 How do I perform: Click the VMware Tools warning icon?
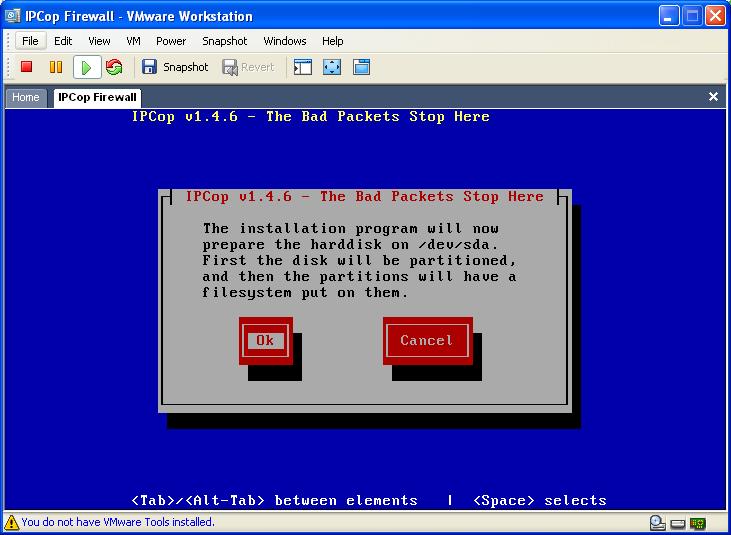(x=12, y=522)
